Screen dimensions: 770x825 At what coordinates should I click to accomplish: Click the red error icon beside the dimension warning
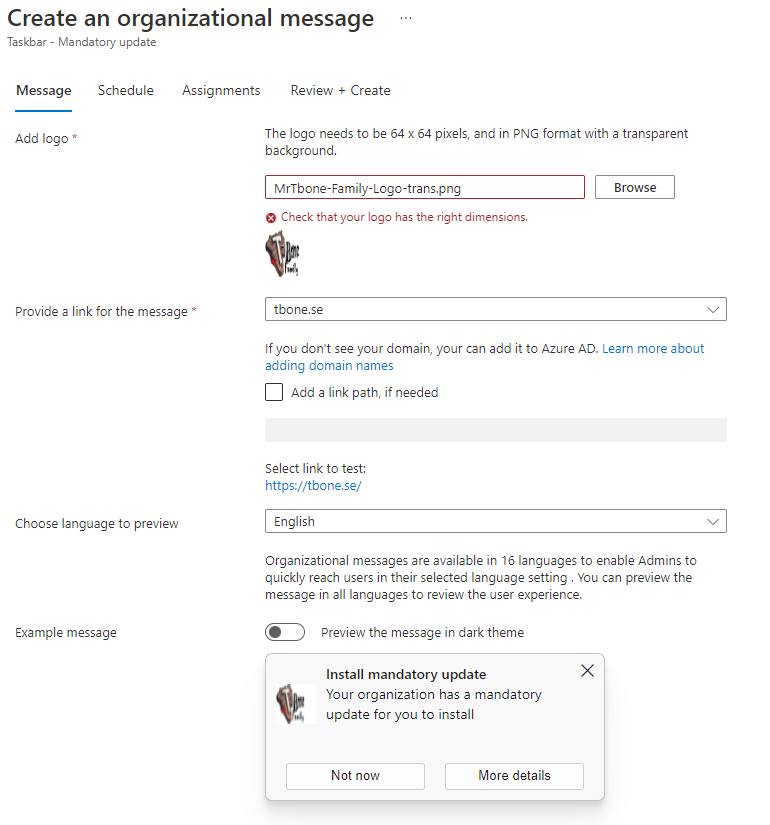pyautogui.click(x=270, y=217)
